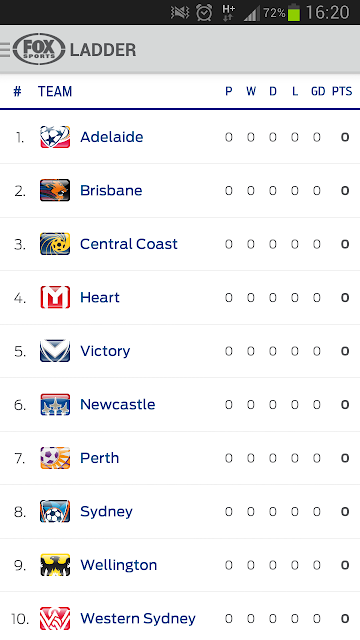This screenshot has height=640, width=360.
Task: Tap the alarm clock status icon
Action: (x=204, y=13)
